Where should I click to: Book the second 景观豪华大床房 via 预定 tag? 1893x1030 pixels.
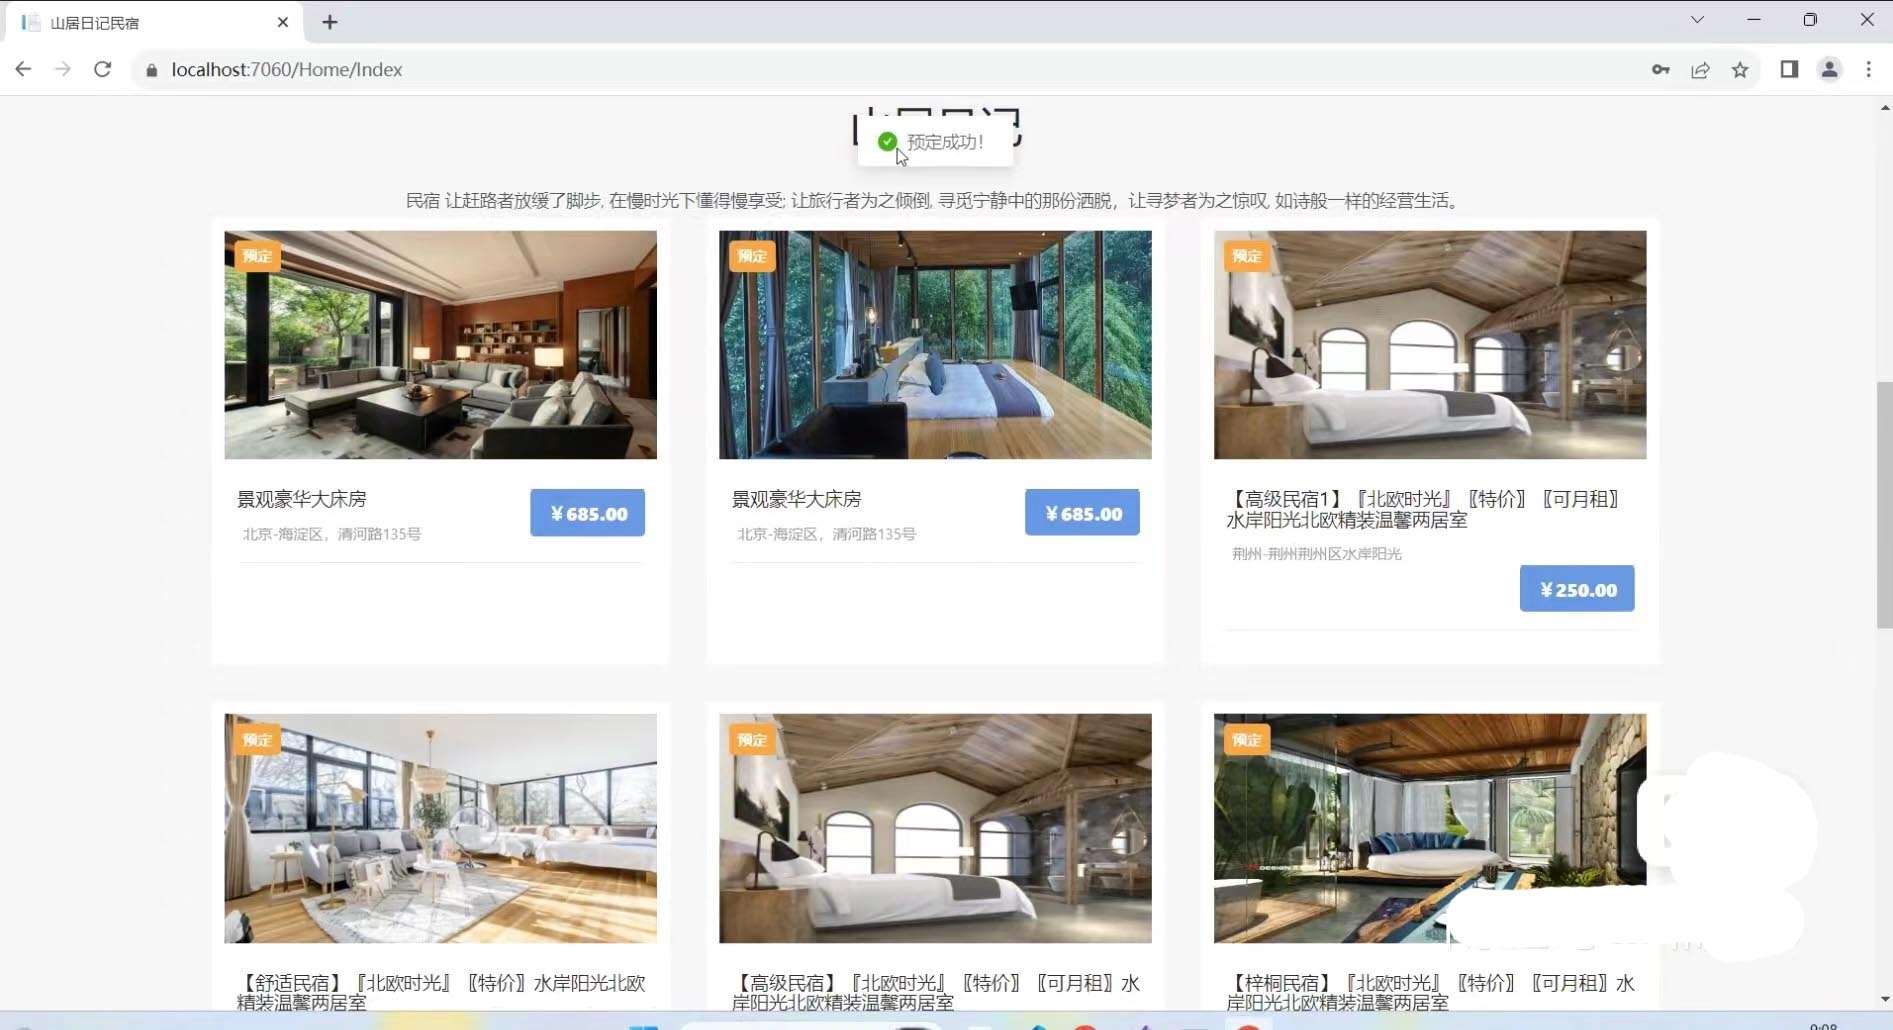click(x=752, y=256)
